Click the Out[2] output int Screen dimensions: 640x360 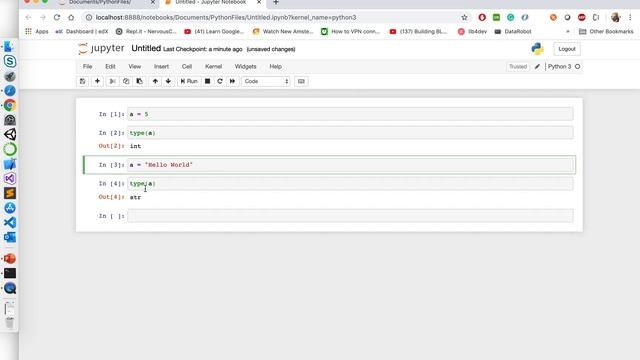coord(135,146)
